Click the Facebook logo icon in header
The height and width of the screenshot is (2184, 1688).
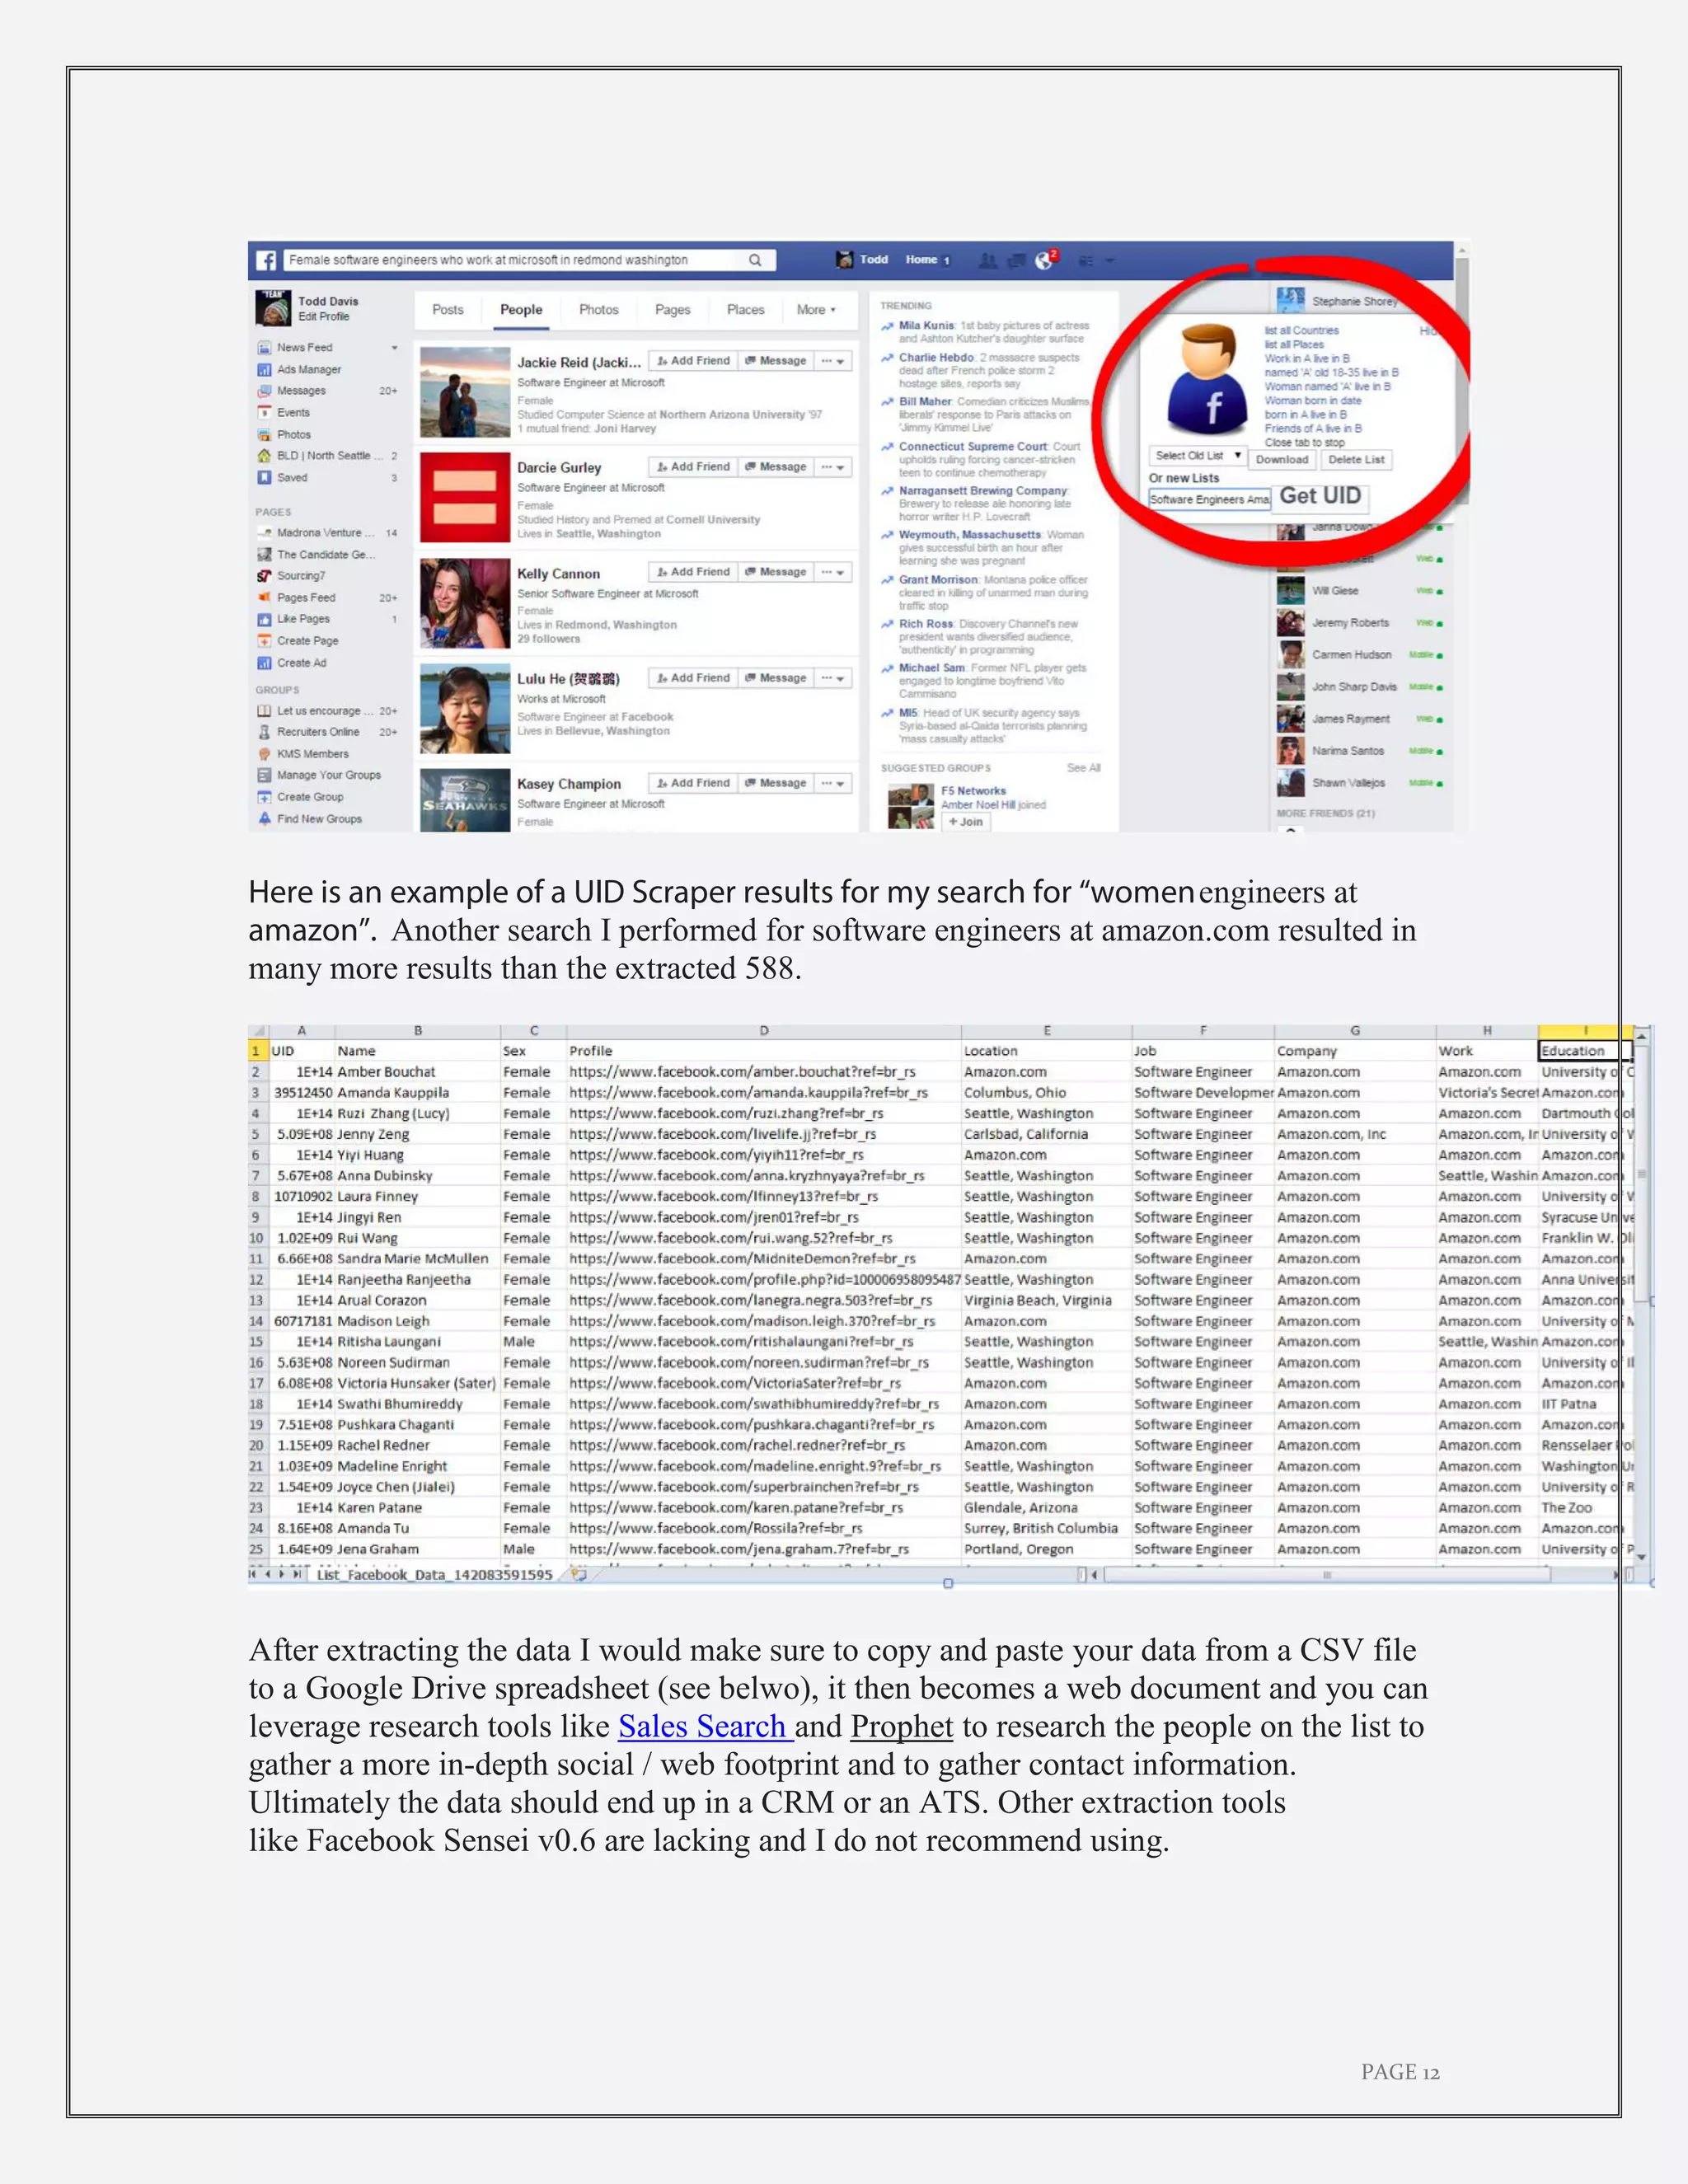point(266,260)
